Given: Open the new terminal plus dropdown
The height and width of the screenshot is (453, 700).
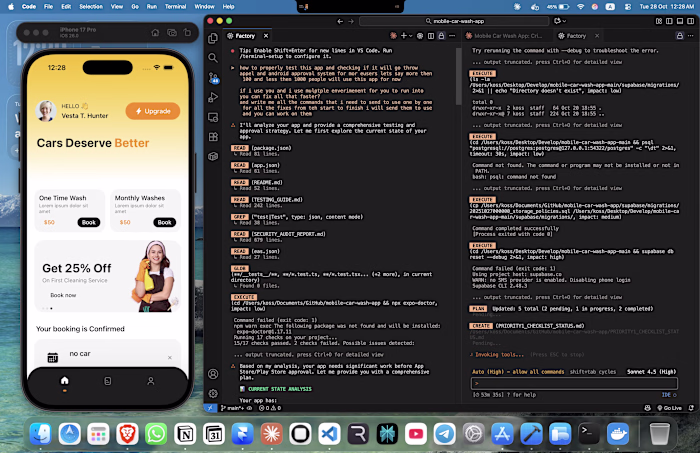Looking at the screenshot, I should point(406,36).
